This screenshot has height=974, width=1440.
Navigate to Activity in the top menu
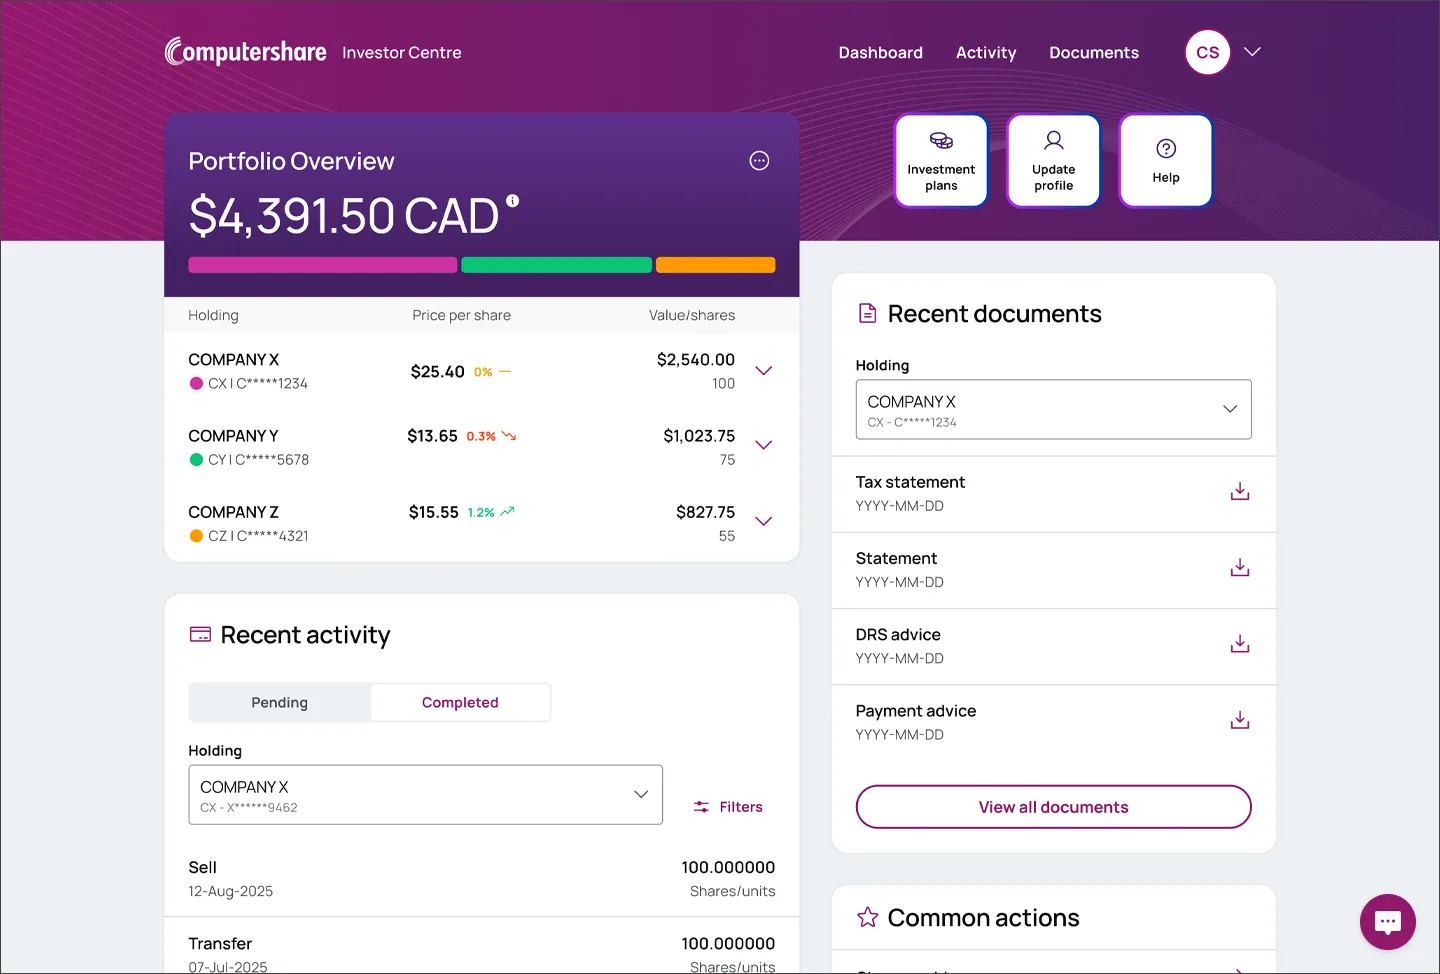[986, 52]
